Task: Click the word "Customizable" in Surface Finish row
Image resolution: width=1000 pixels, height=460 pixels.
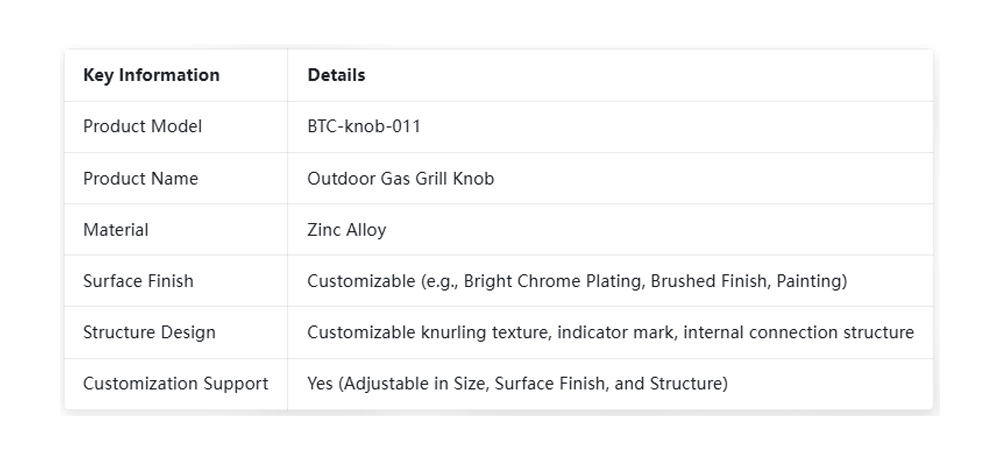Action: [356, 281]
